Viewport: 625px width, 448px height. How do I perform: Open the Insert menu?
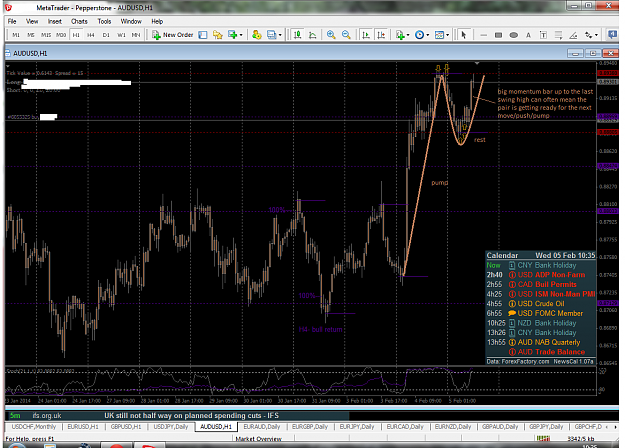(55, 22)
